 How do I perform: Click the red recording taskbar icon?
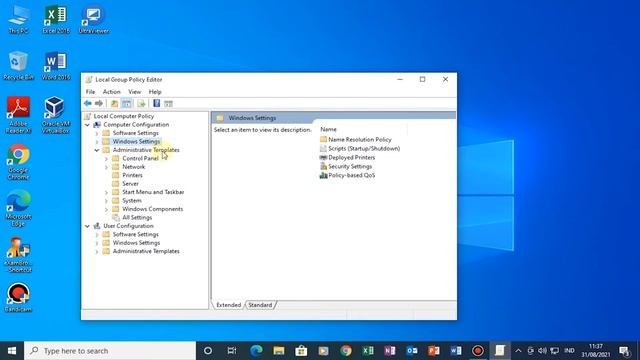point(478,351)
